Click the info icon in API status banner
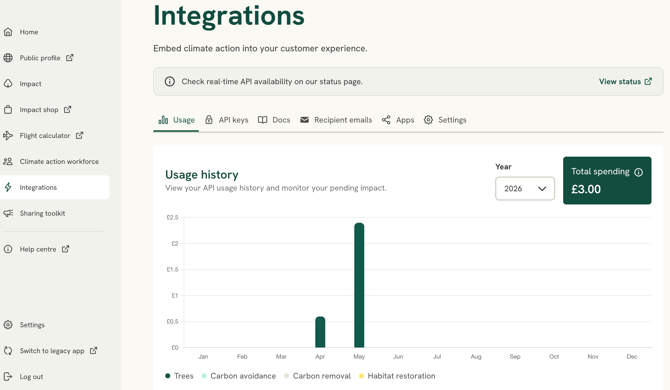This screenshot has height=390, width=670. 170,82
